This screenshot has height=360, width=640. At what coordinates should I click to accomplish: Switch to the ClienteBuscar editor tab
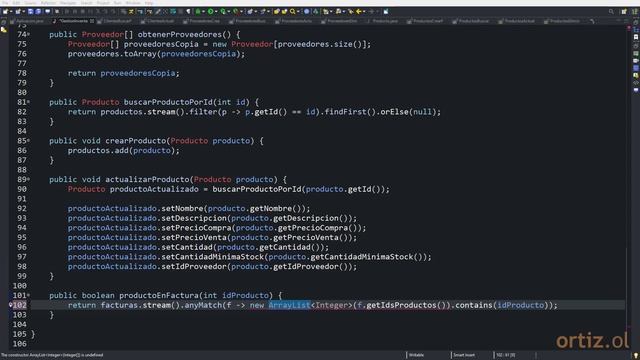[116, 21]
